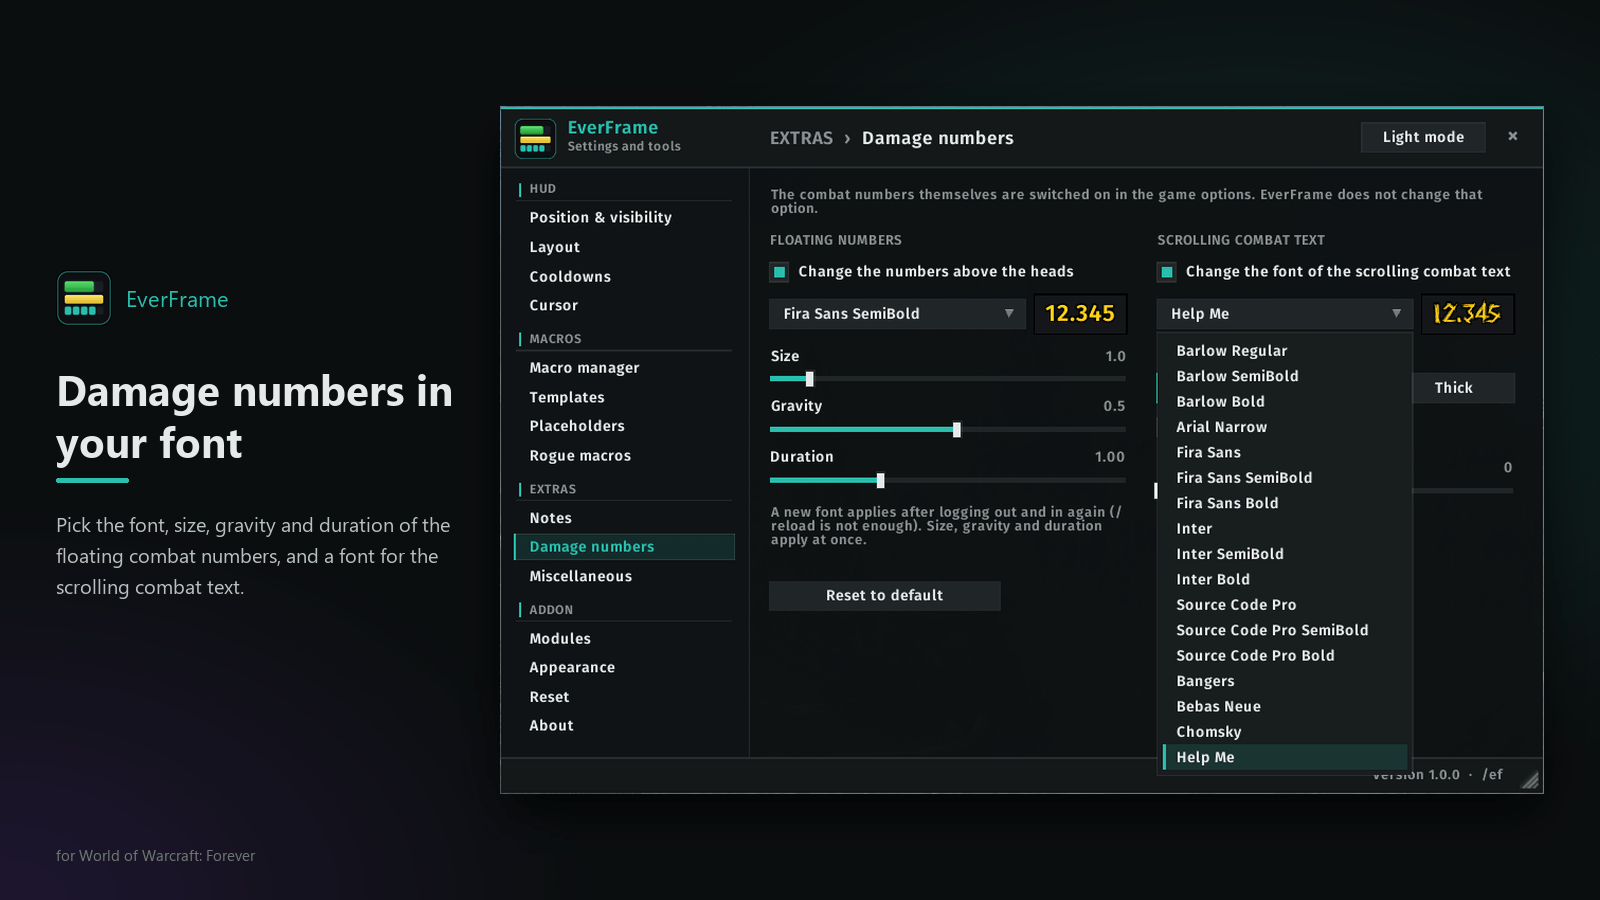Open Position & visibility settings page
This screenshot has height=900, width=1600.
(624, 217)
